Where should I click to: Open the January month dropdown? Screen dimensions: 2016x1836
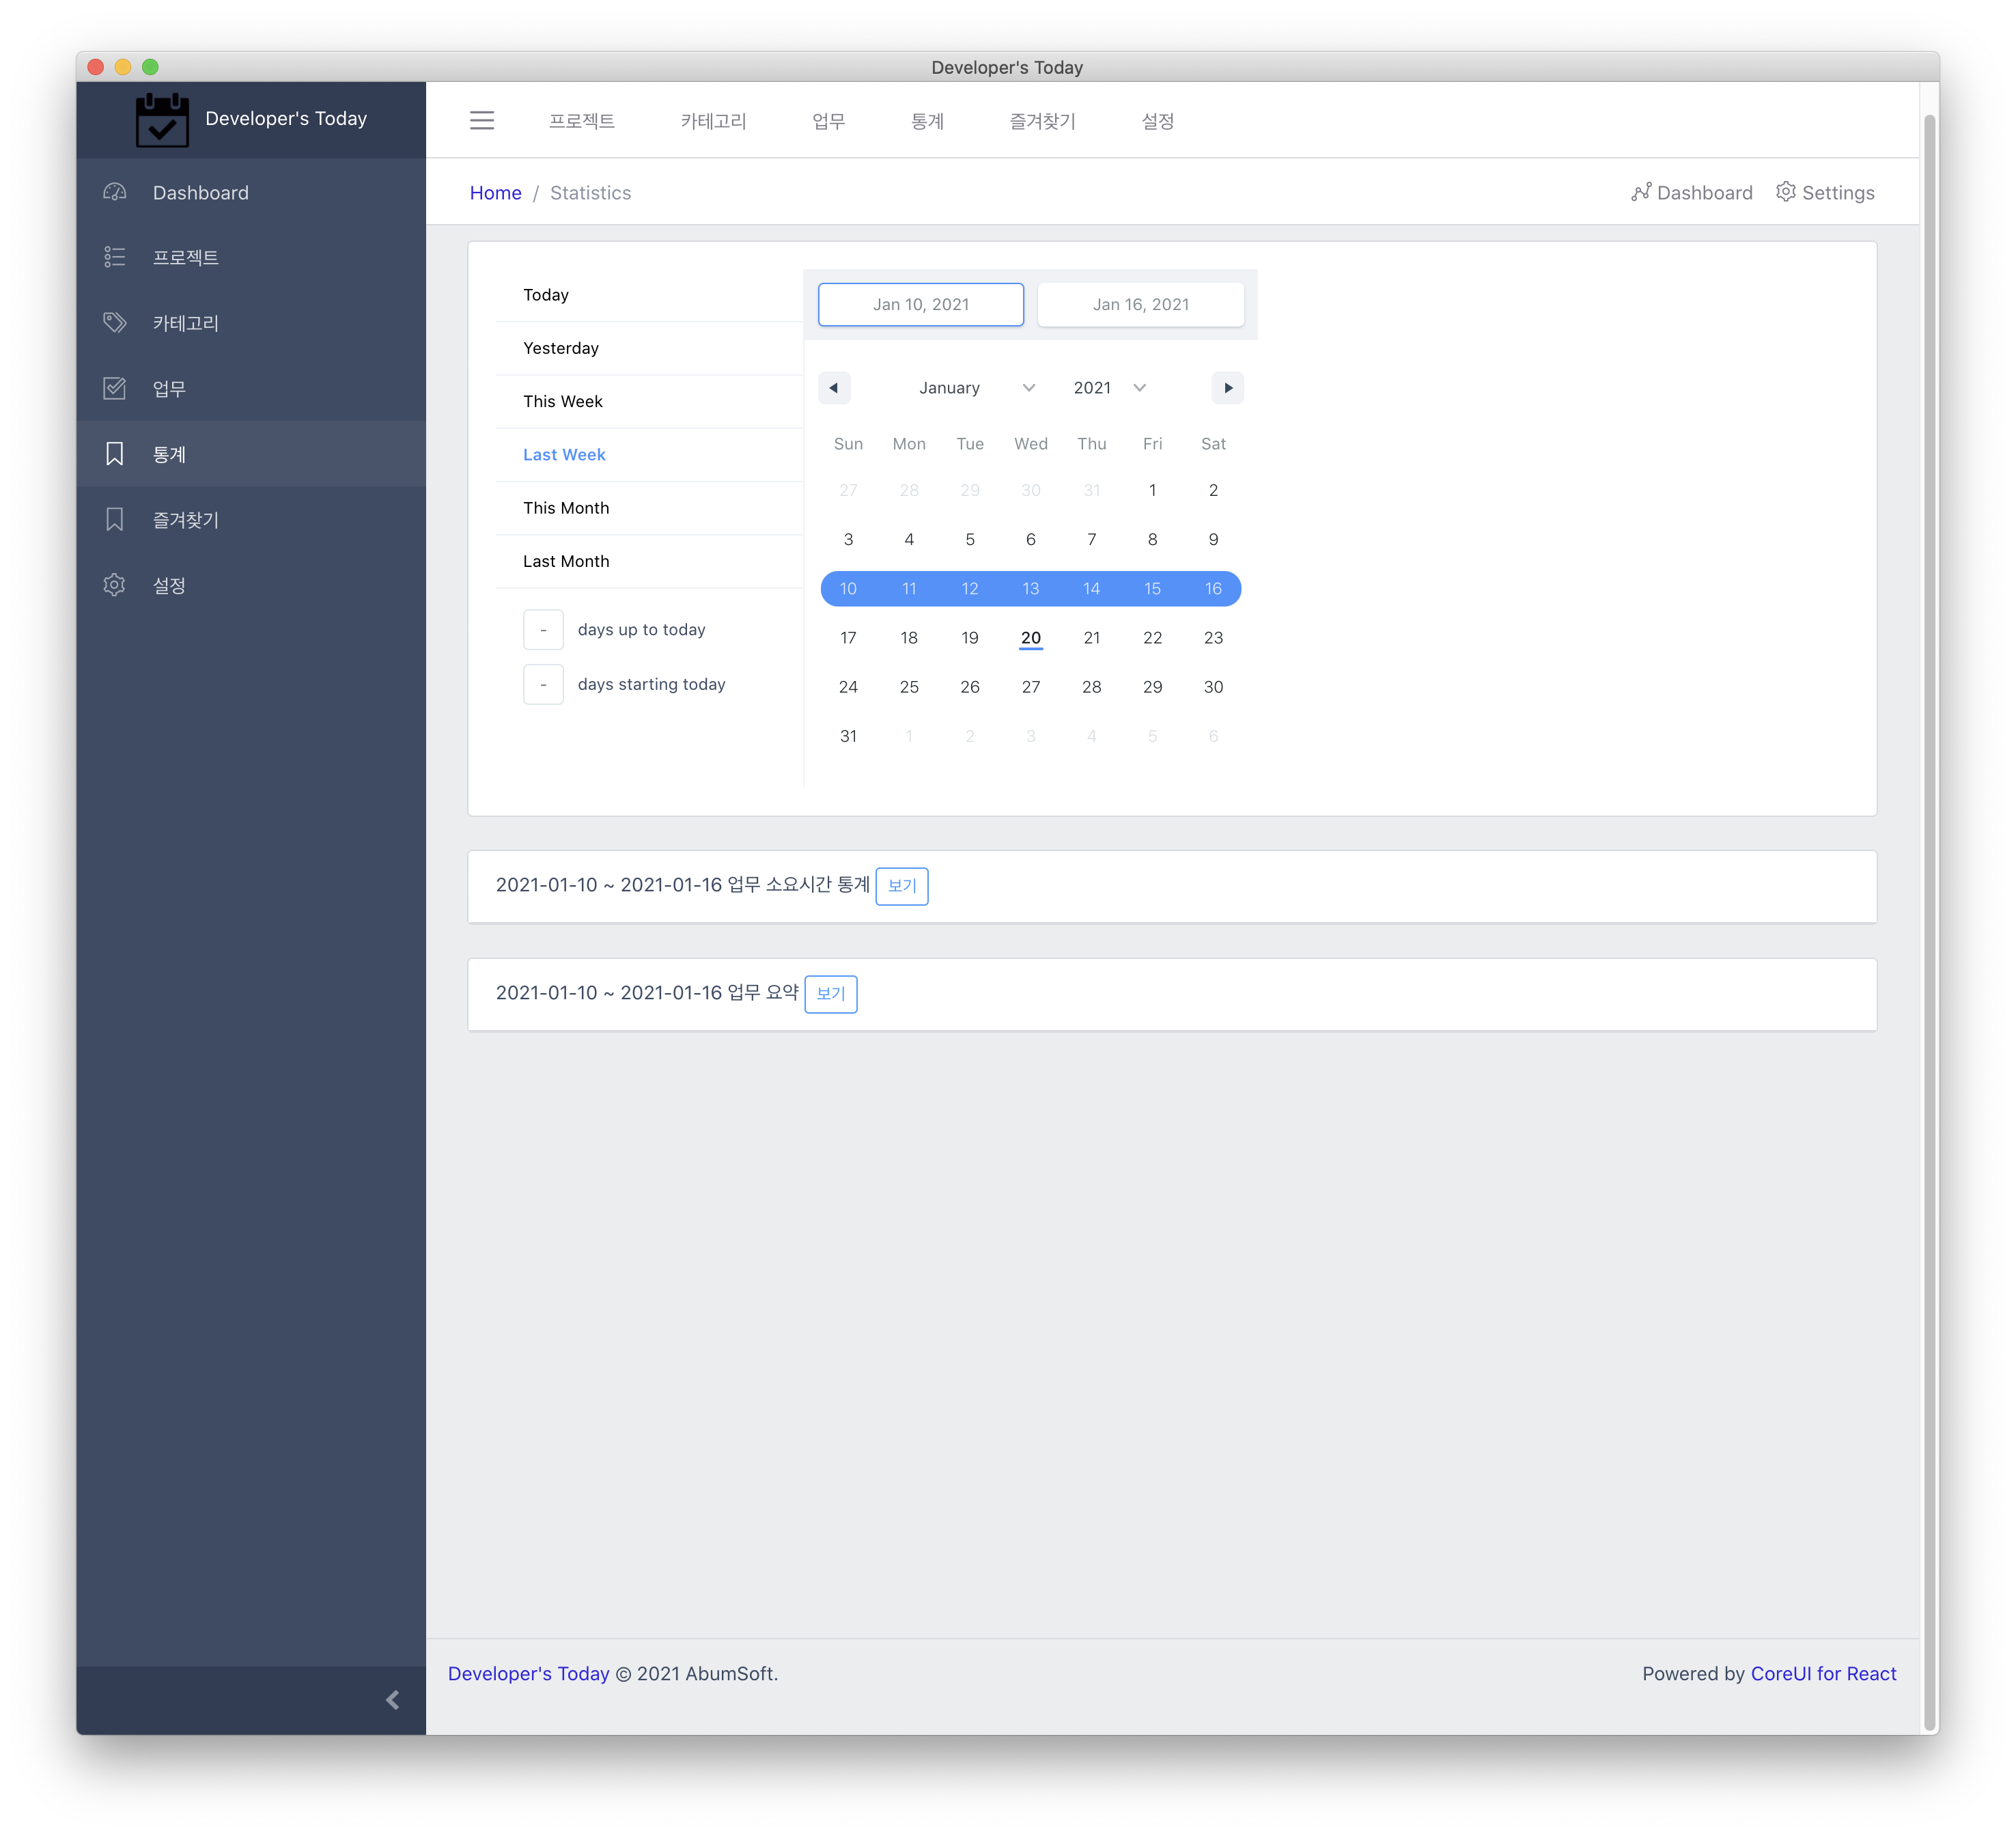pyautogui.click(x=976, y=388)
